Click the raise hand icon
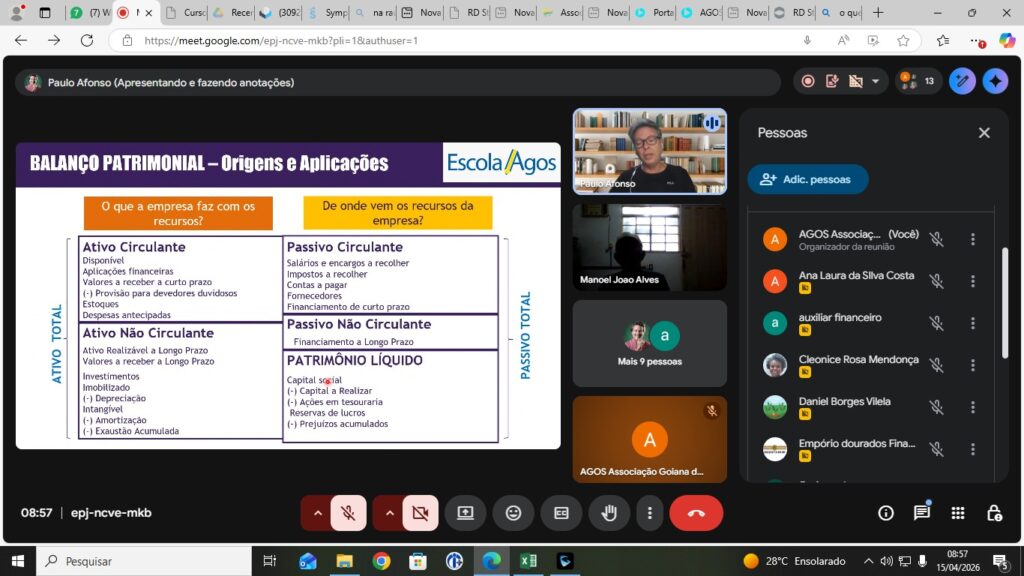This screenshot has height=576, width=1024. point(608,513)
